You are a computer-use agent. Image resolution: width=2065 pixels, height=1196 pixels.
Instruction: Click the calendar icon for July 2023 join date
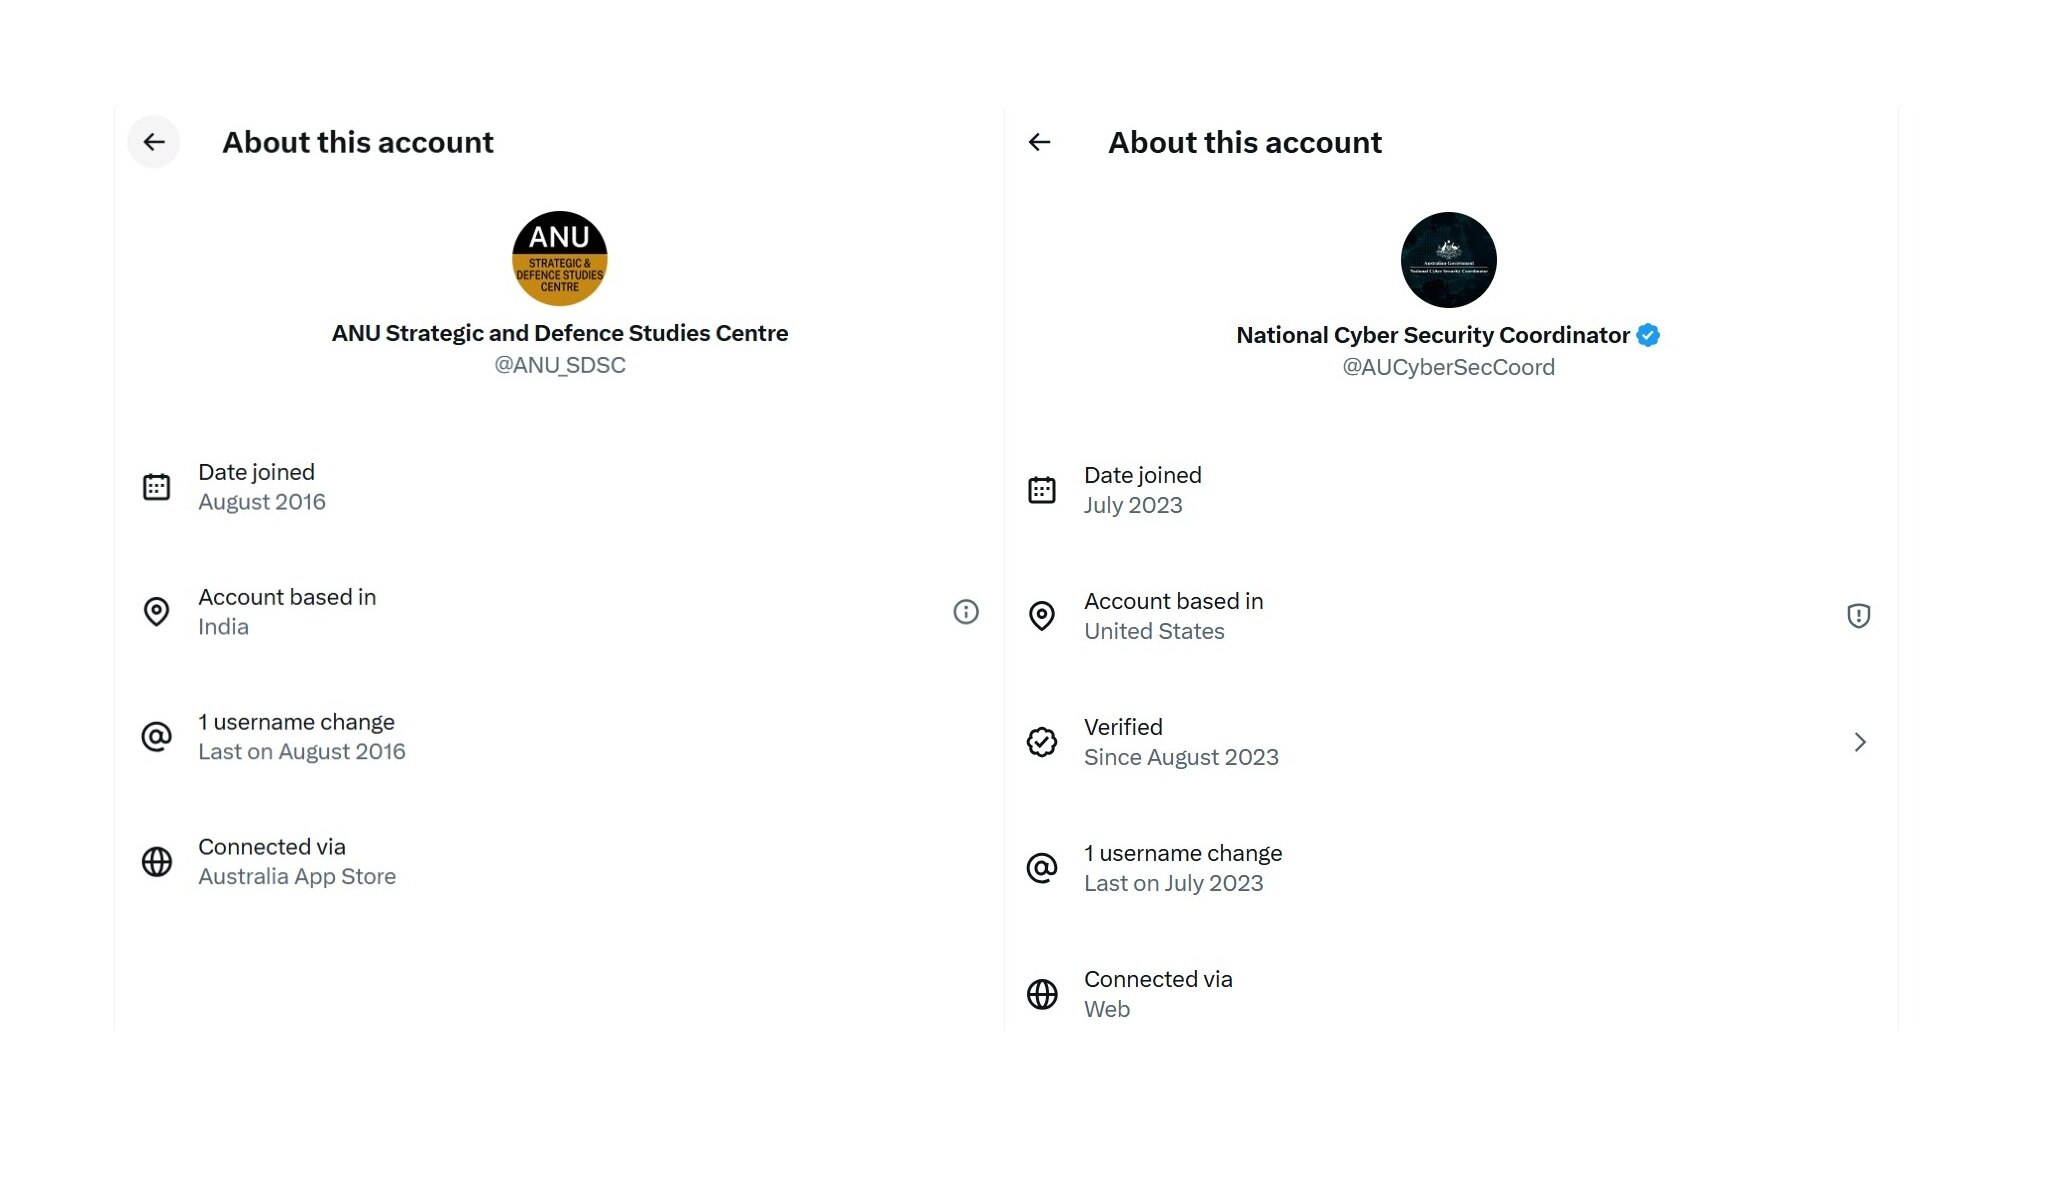(x=1043, y=490)
